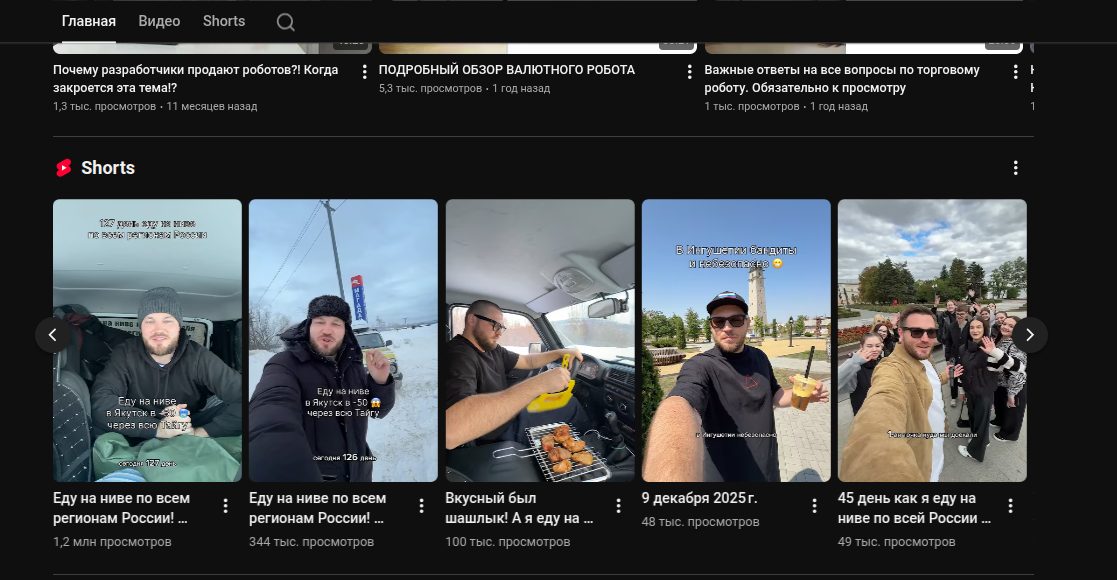The width and height of the screenshot is (1117, 580).
Task: Play the 'сегодня 126 день' snowy short thumbnail
Action: tap(343, 341)
